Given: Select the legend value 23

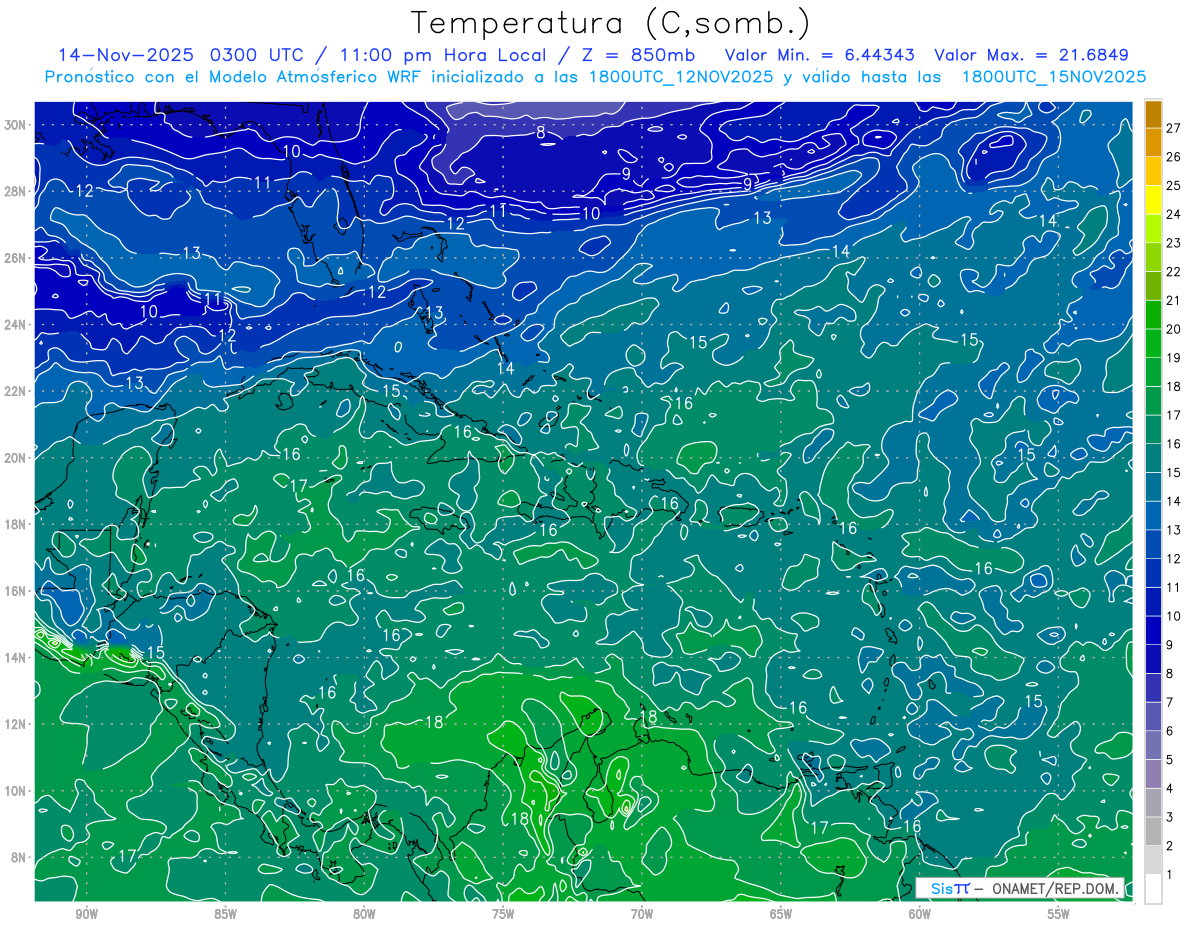Looking at the screenshot, I should pos(1173,243).
